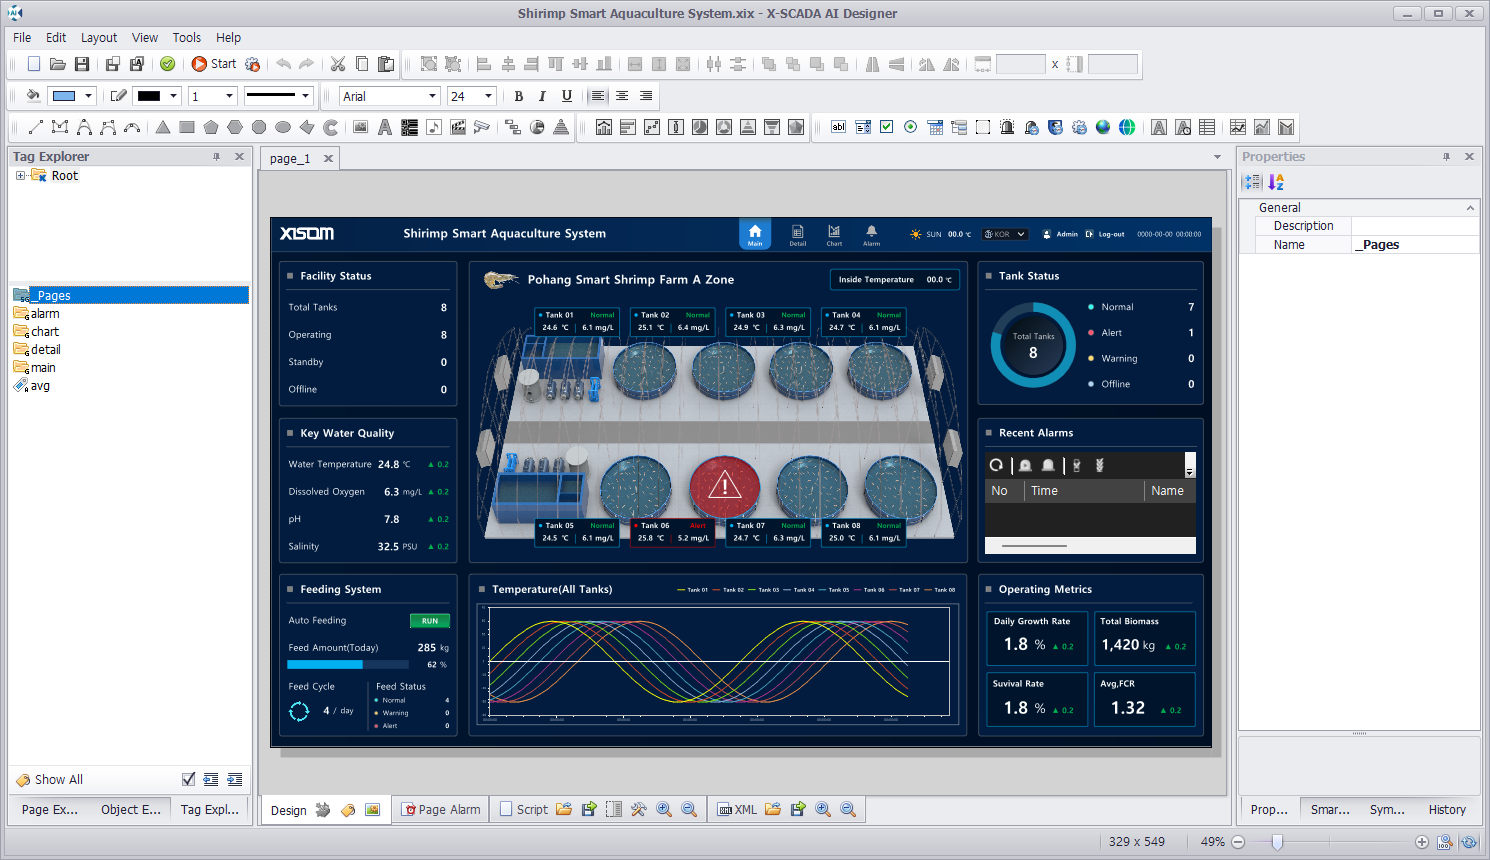The height and width of the screenshot is (860, 1490).
Task: Collapse the General properties section
Action: pyautogui.click(x=1470, y=208)
